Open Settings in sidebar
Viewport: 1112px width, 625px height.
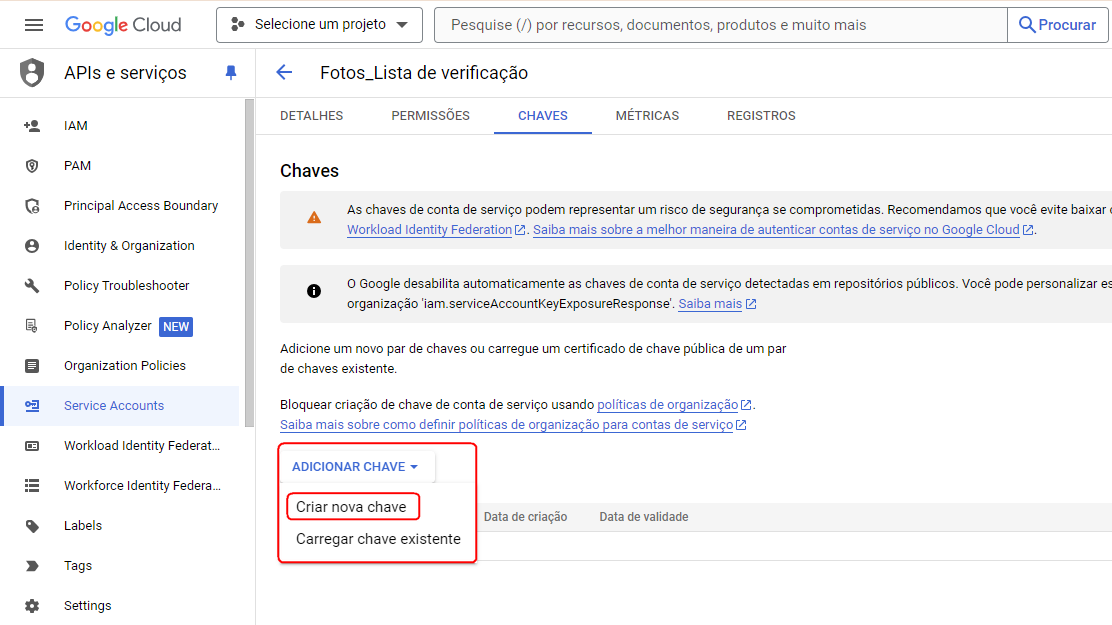click(x=87, y=606)
